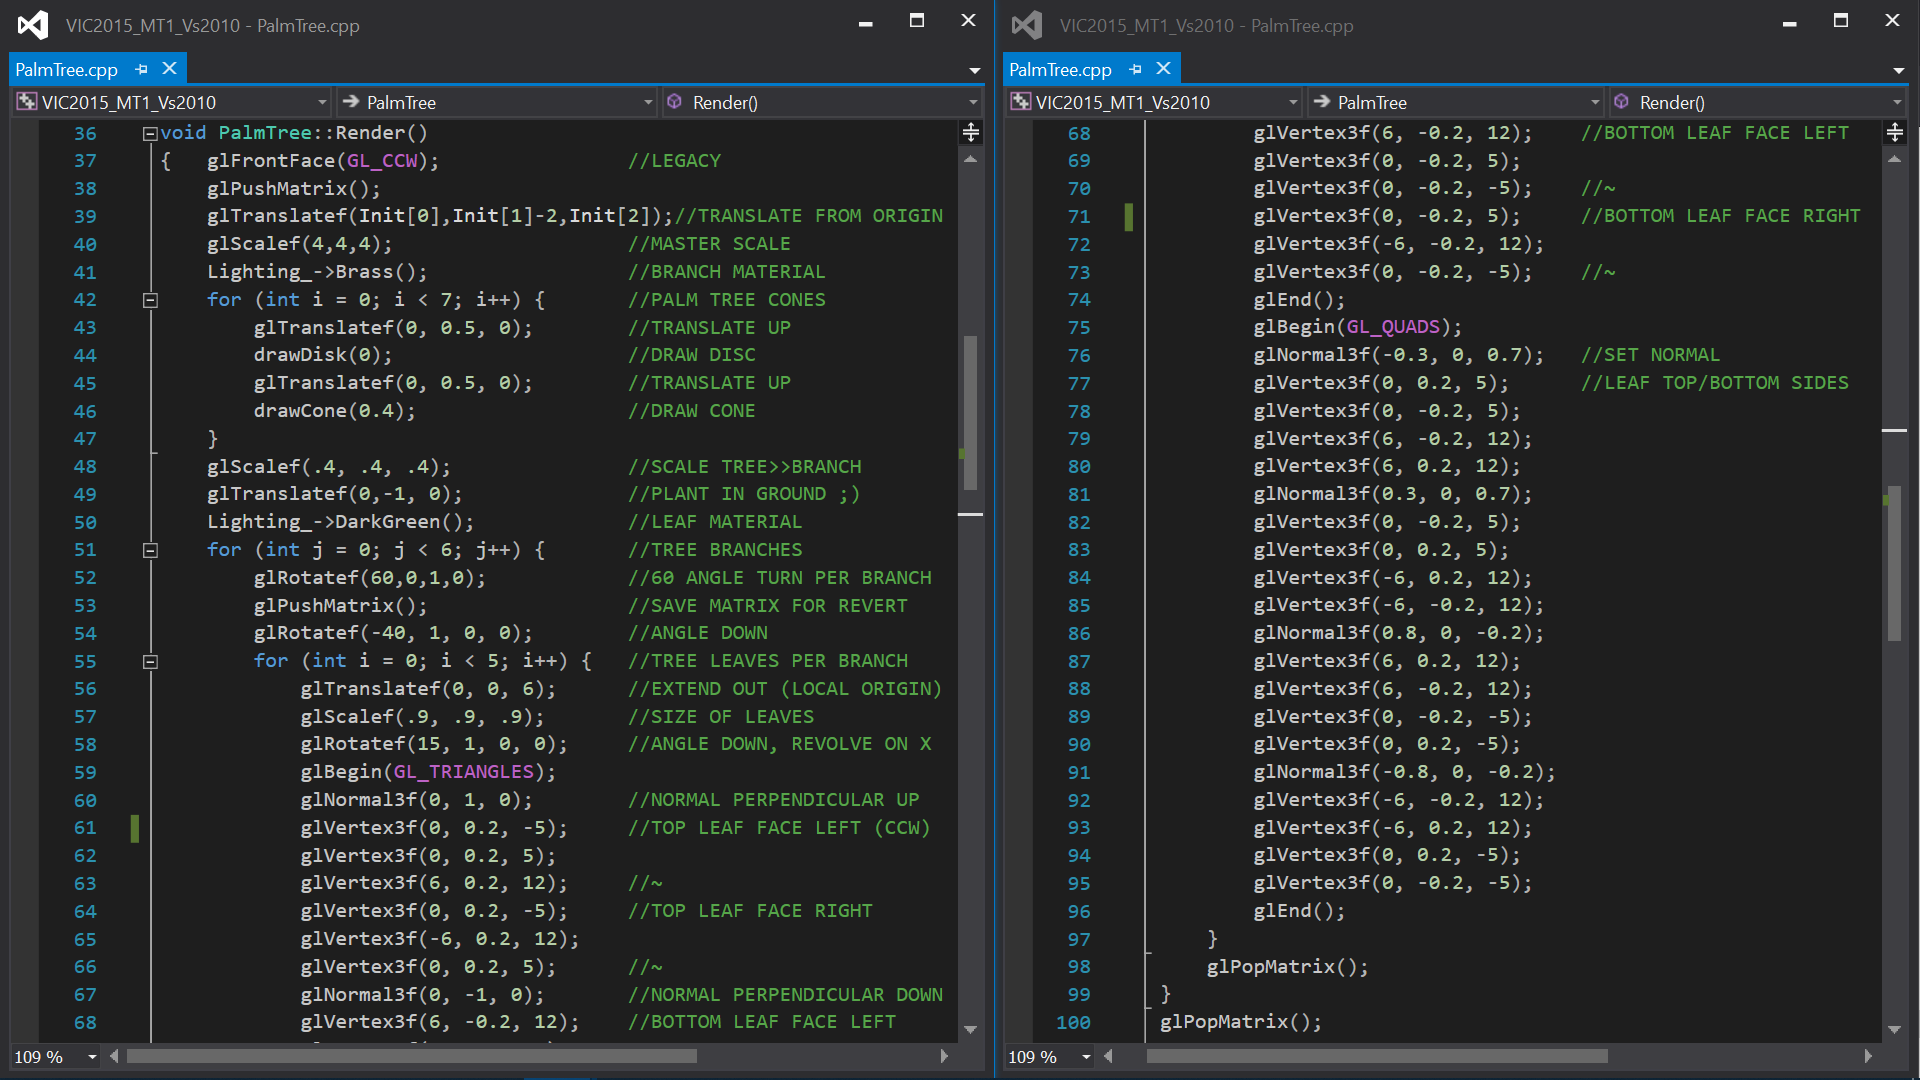Pin the PalmTree.cpp tab in left window
Viewport: 1920px width, 1080px height.
141,69
